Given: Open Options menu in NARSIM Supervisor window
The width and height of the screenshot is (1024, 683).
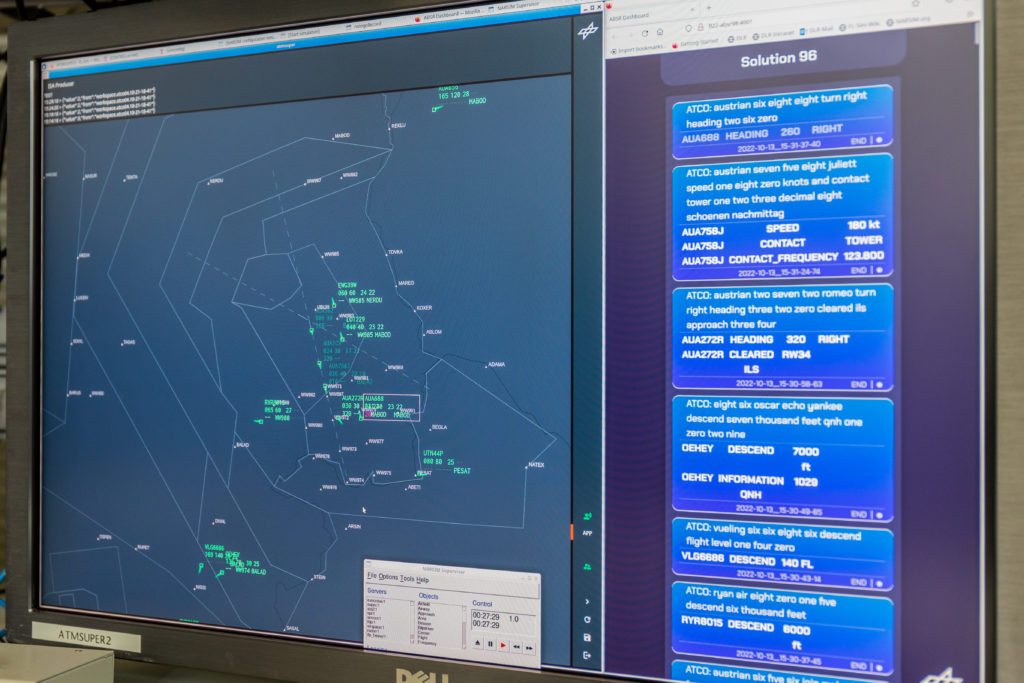Looking at the screenshot, I should click(x=388, y=577).
